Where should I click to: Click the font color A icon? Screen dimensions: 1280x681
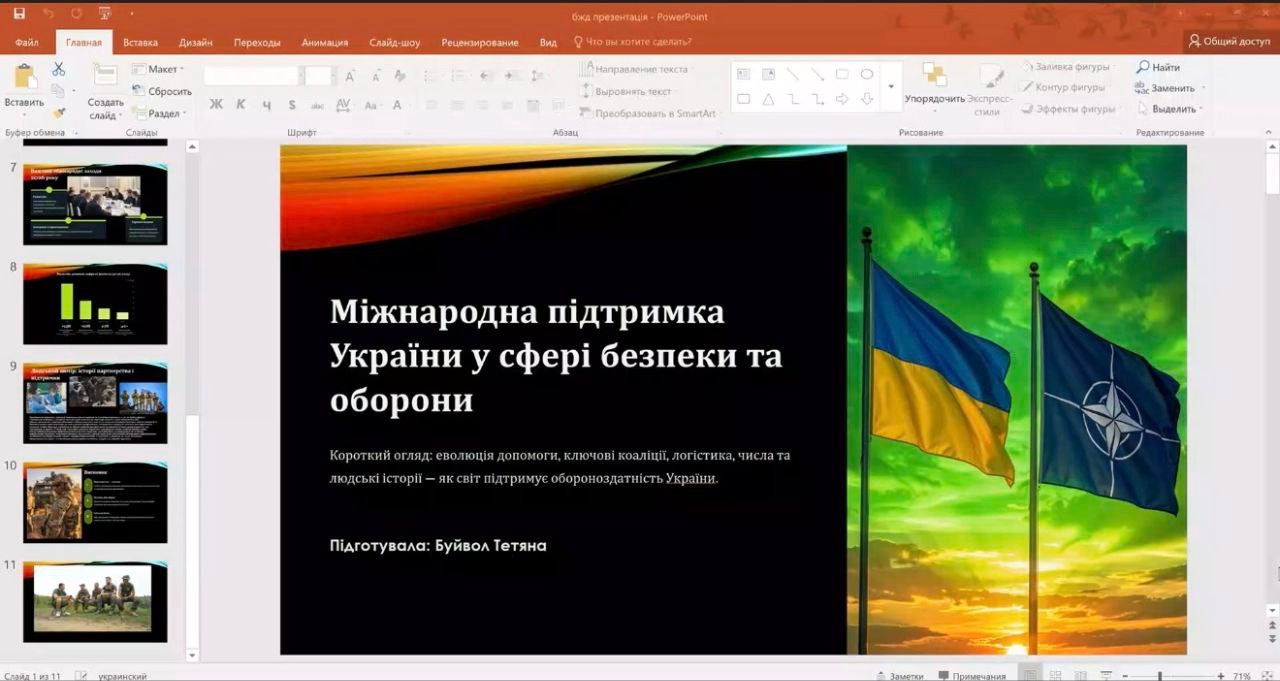(397, 105)
